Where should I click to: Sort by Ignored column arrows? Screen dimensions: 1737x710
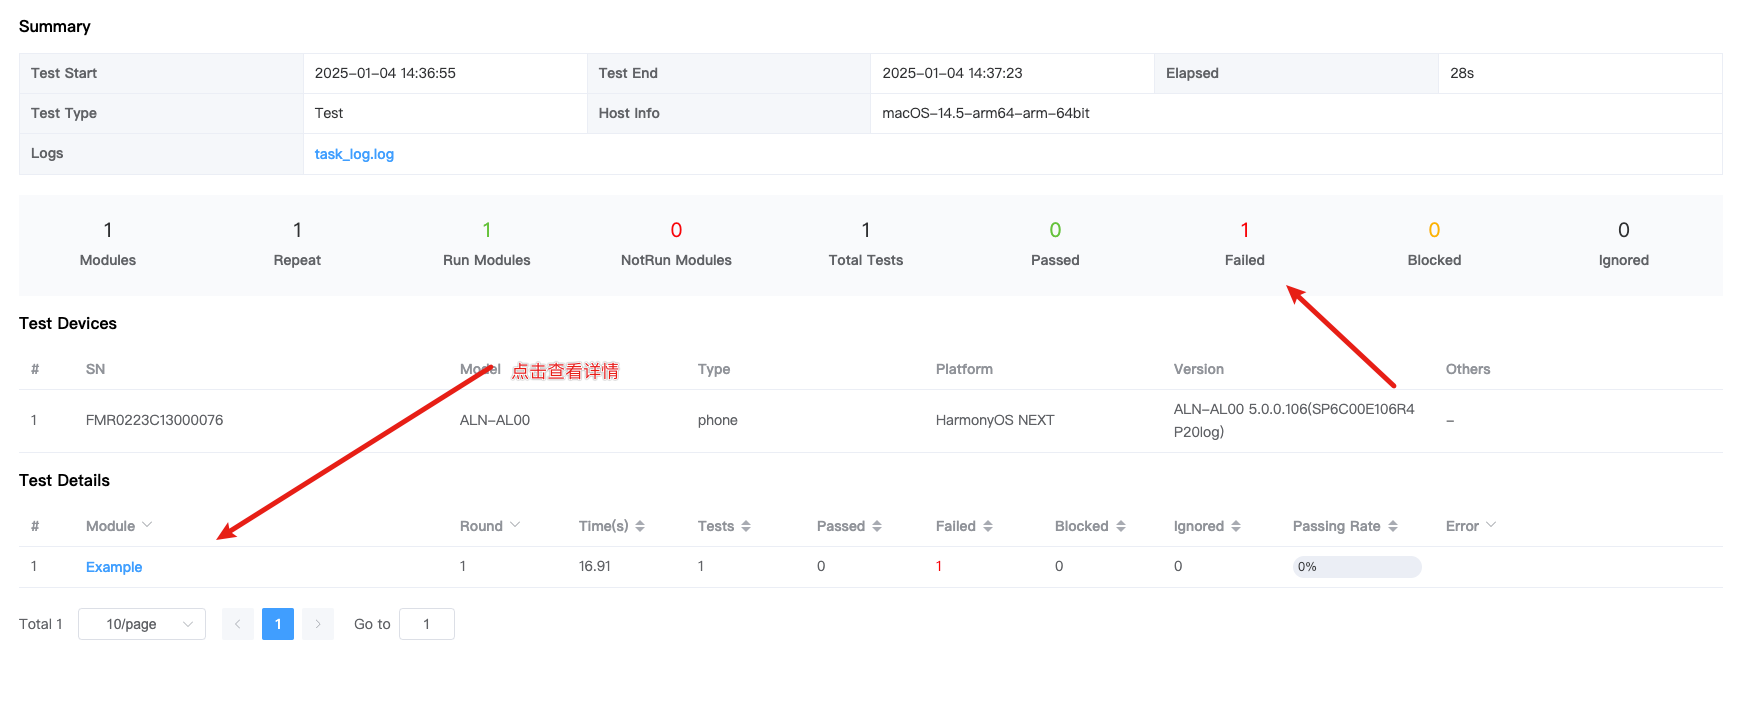pos(1236,526)
